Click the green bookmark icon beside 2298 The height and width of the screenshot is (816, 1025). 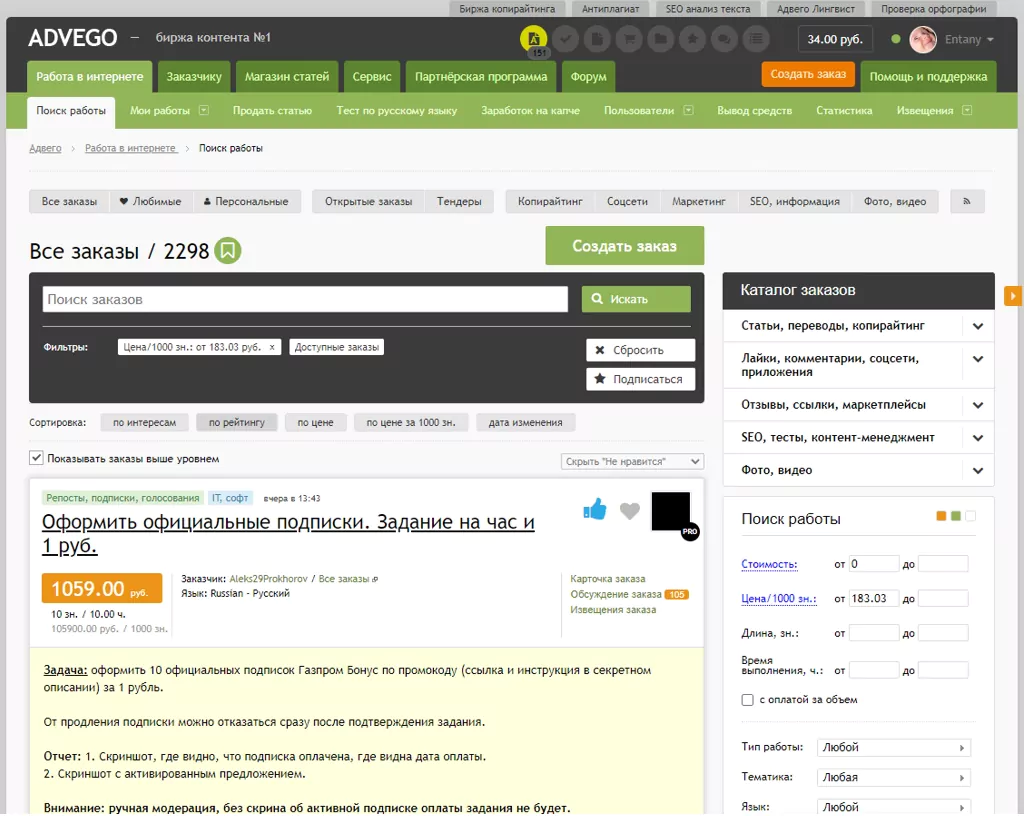227,250
